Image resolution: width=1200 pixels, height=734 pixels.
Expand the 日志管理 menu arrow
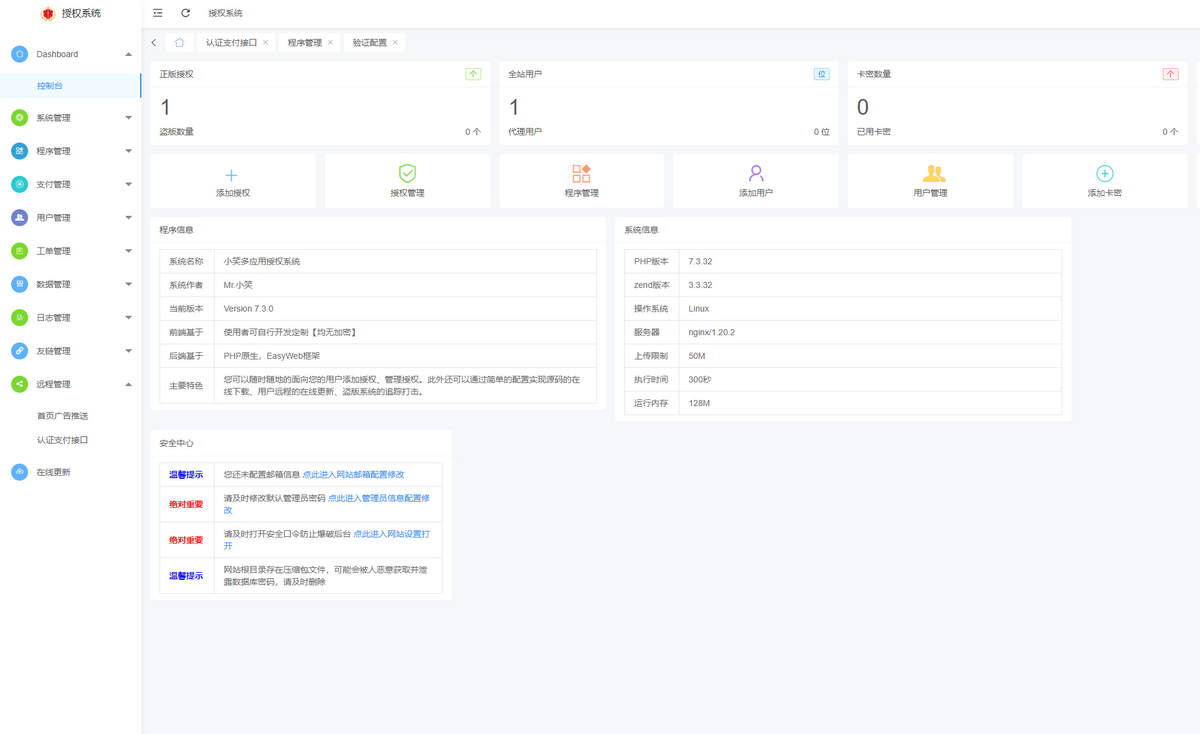pos(128,318)
